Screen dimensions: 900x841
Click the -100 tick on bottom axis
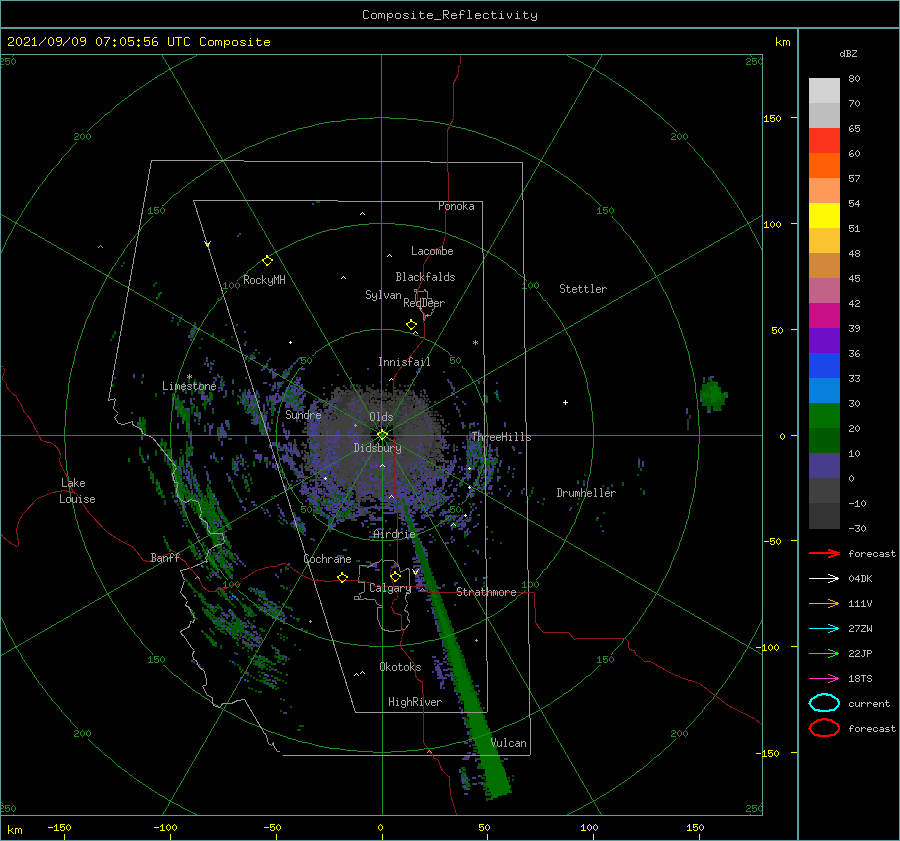(165, 827)
